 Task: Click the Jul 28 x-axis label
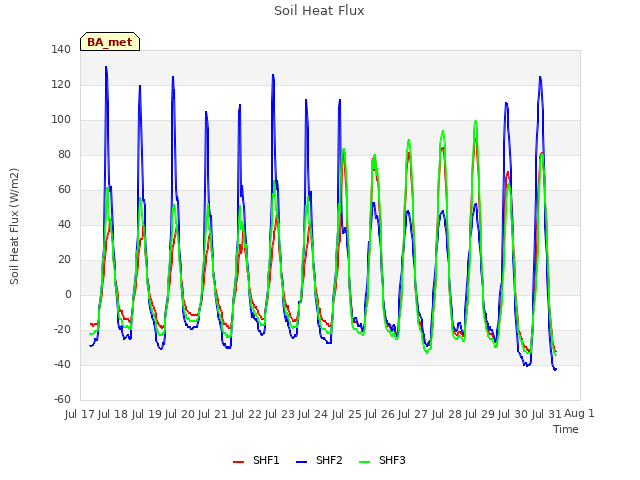point(447,414)
